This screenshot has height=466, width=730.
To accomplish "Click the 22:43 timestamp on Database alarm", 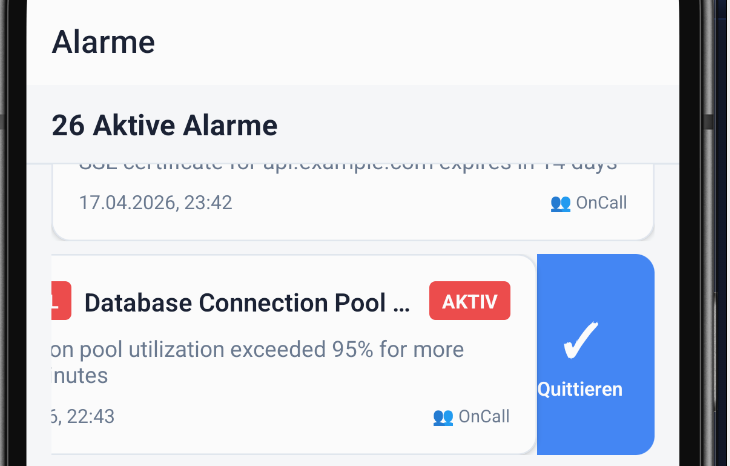I will (x=84, y=417).
